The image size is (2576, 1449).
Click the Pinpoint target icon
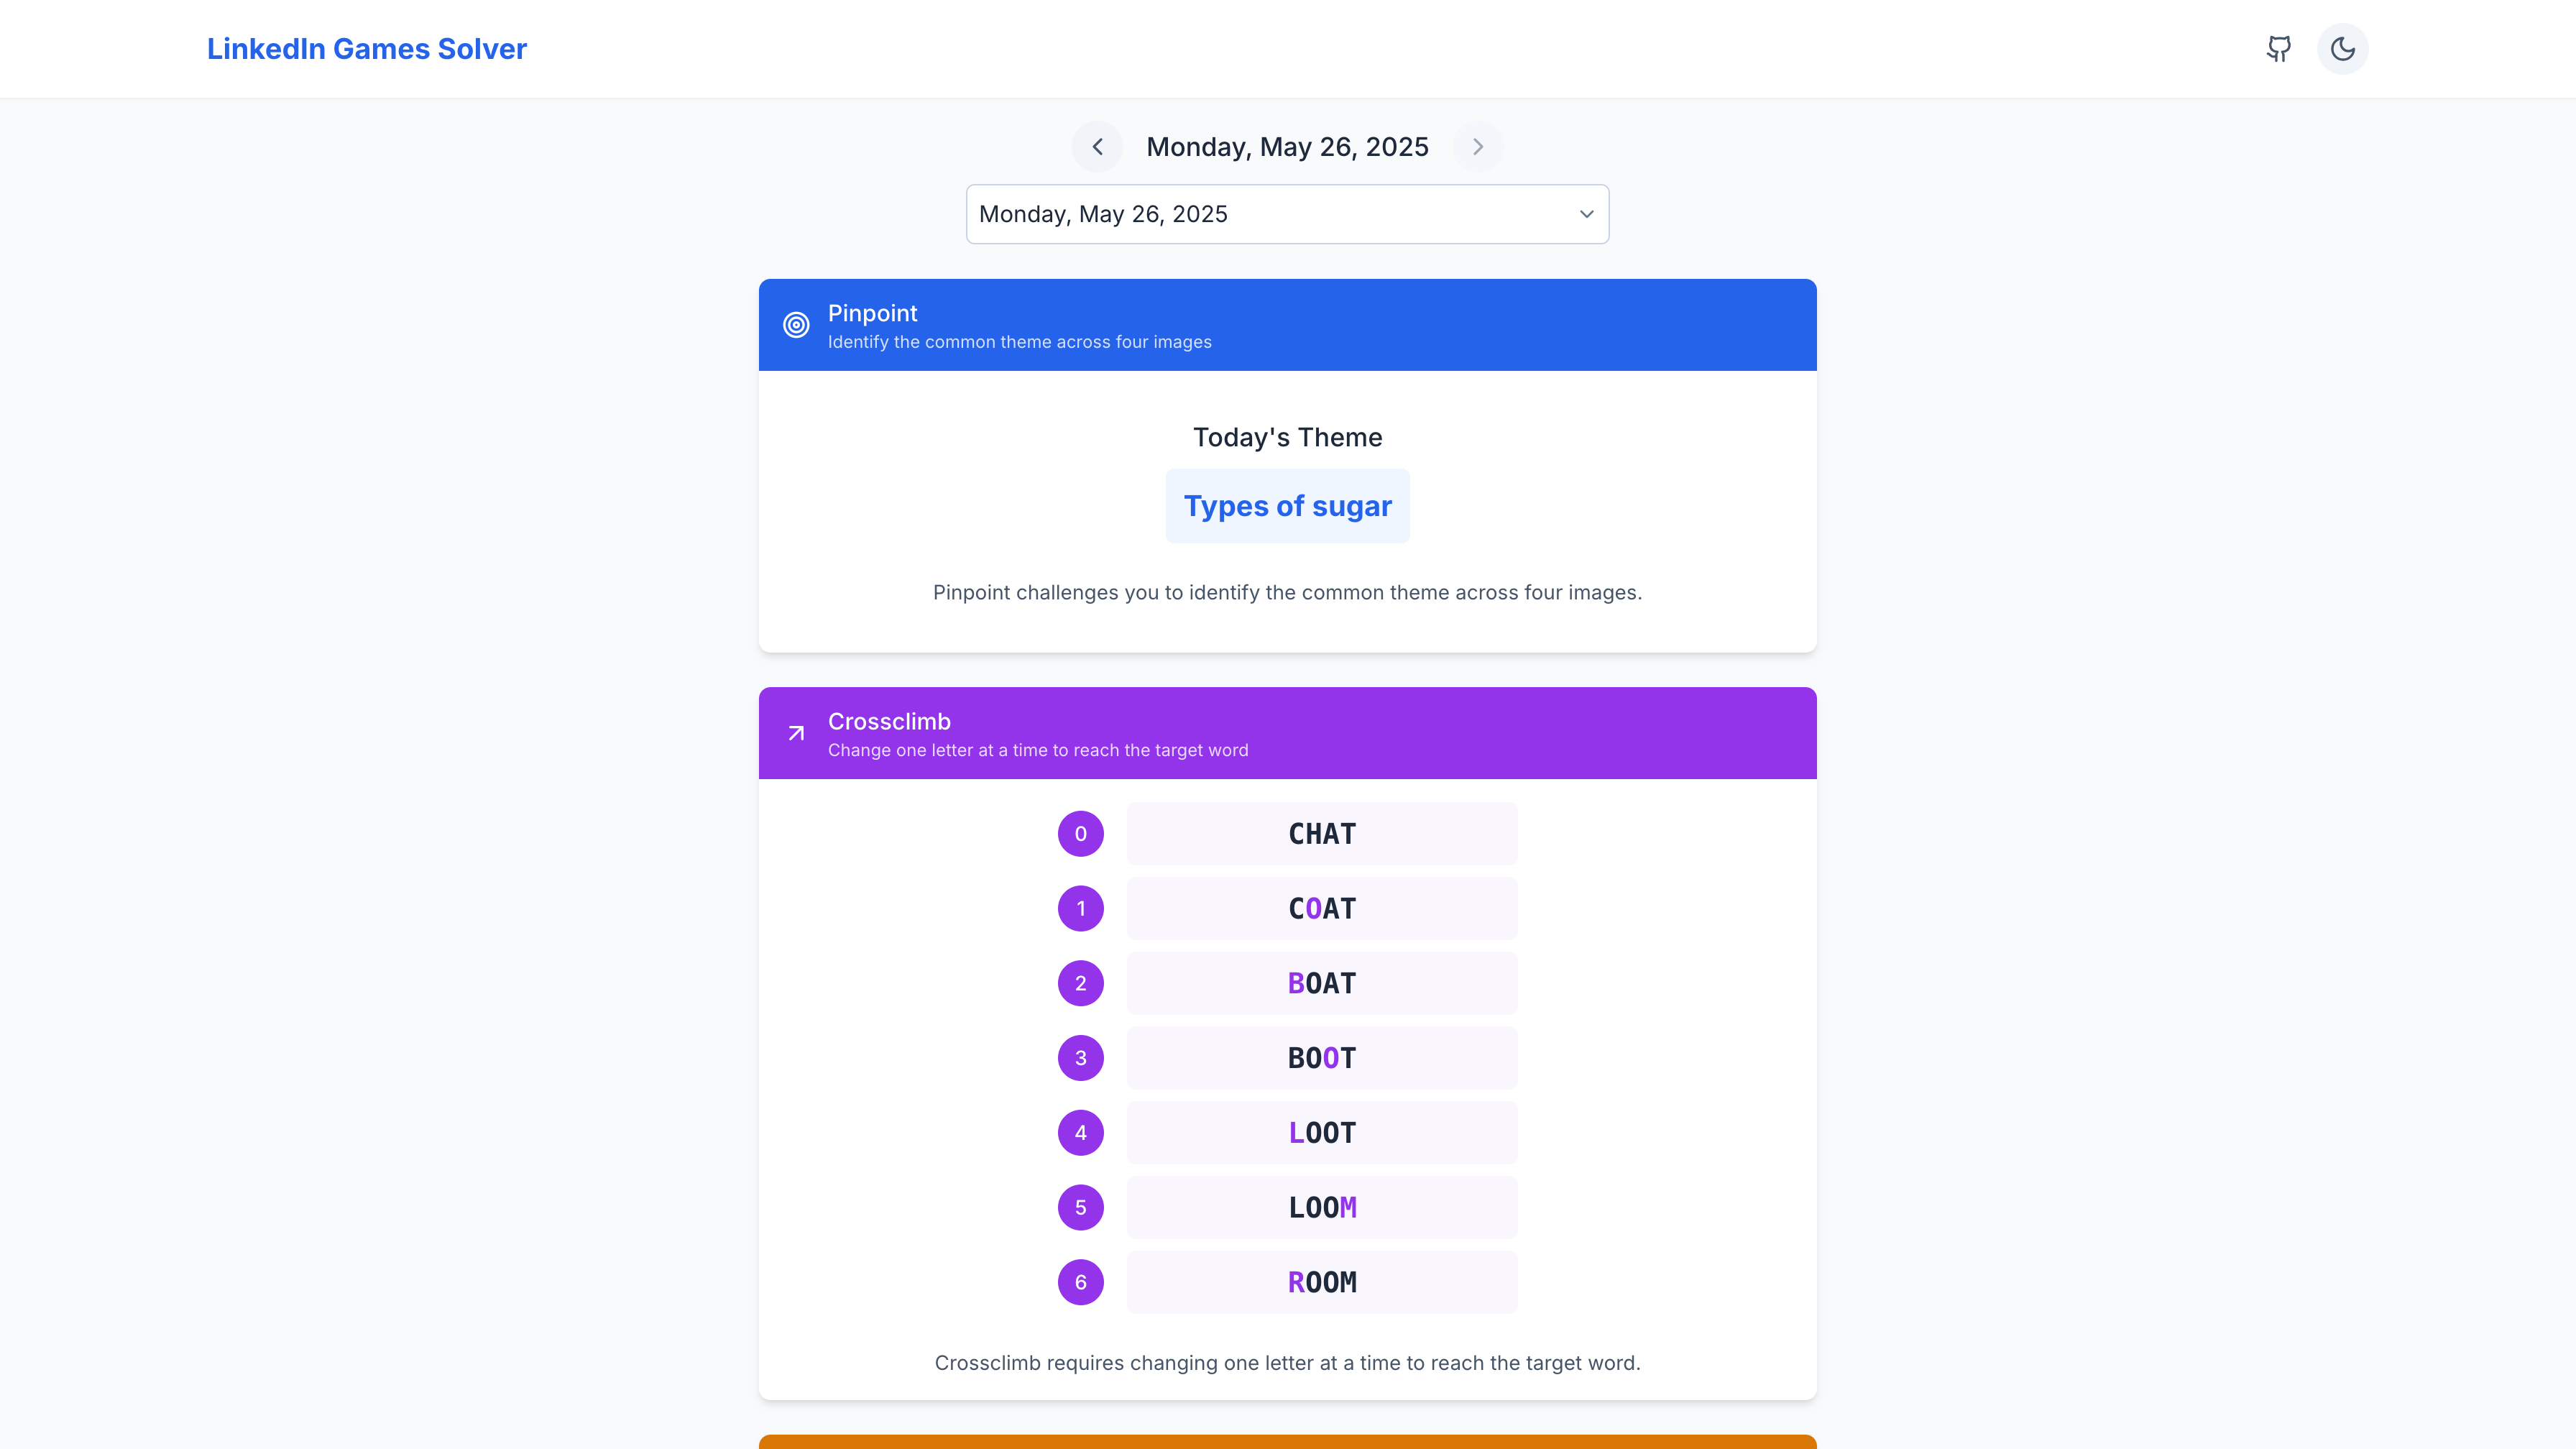click(796, 325)
